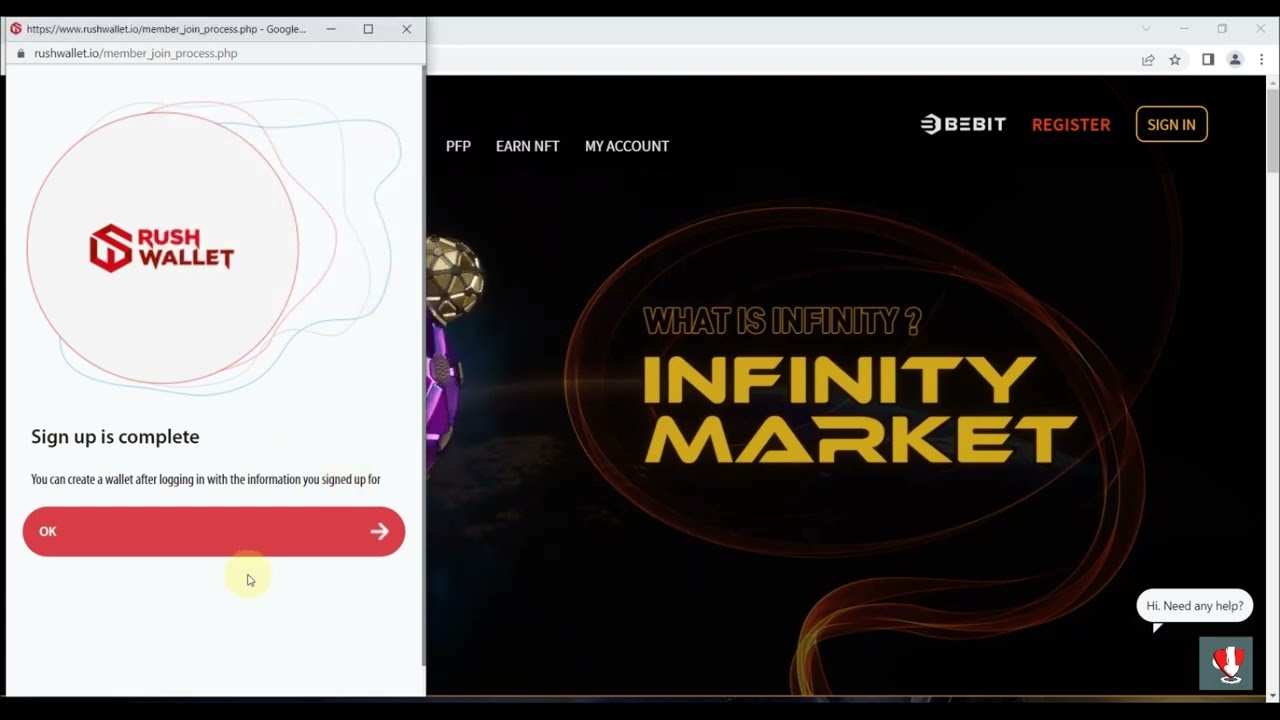
Task: Expand the tab search chevron
Action: click(x=1146, y=29)
